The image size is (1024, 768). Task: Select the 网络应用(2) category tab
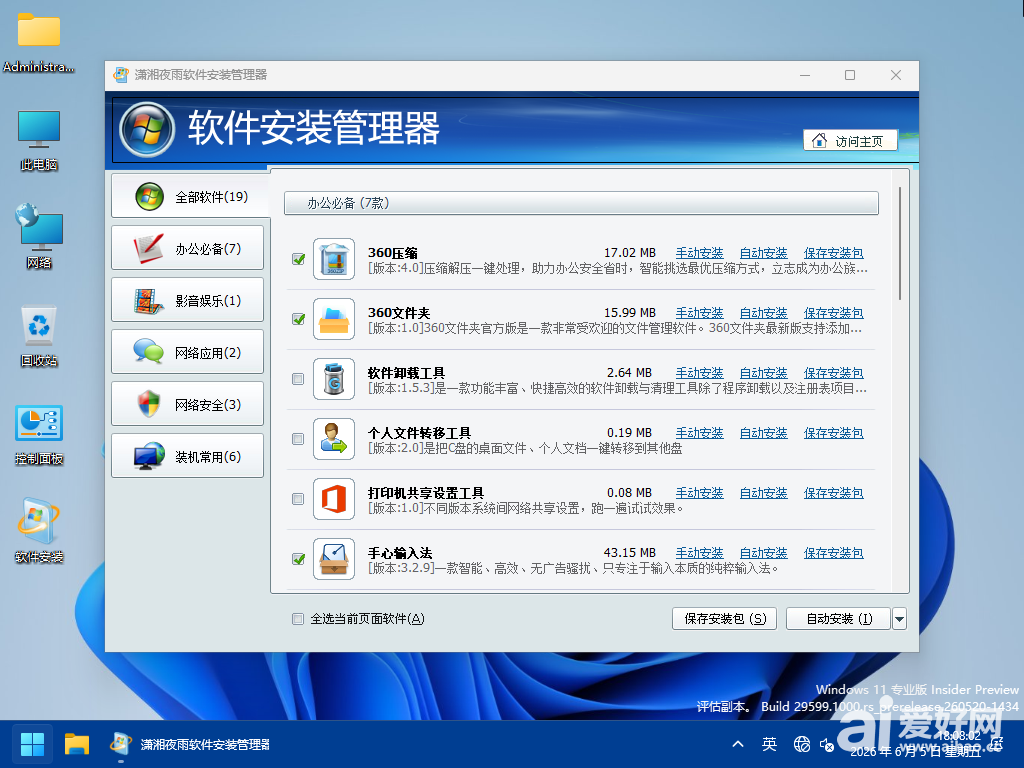tap(187, 353)
